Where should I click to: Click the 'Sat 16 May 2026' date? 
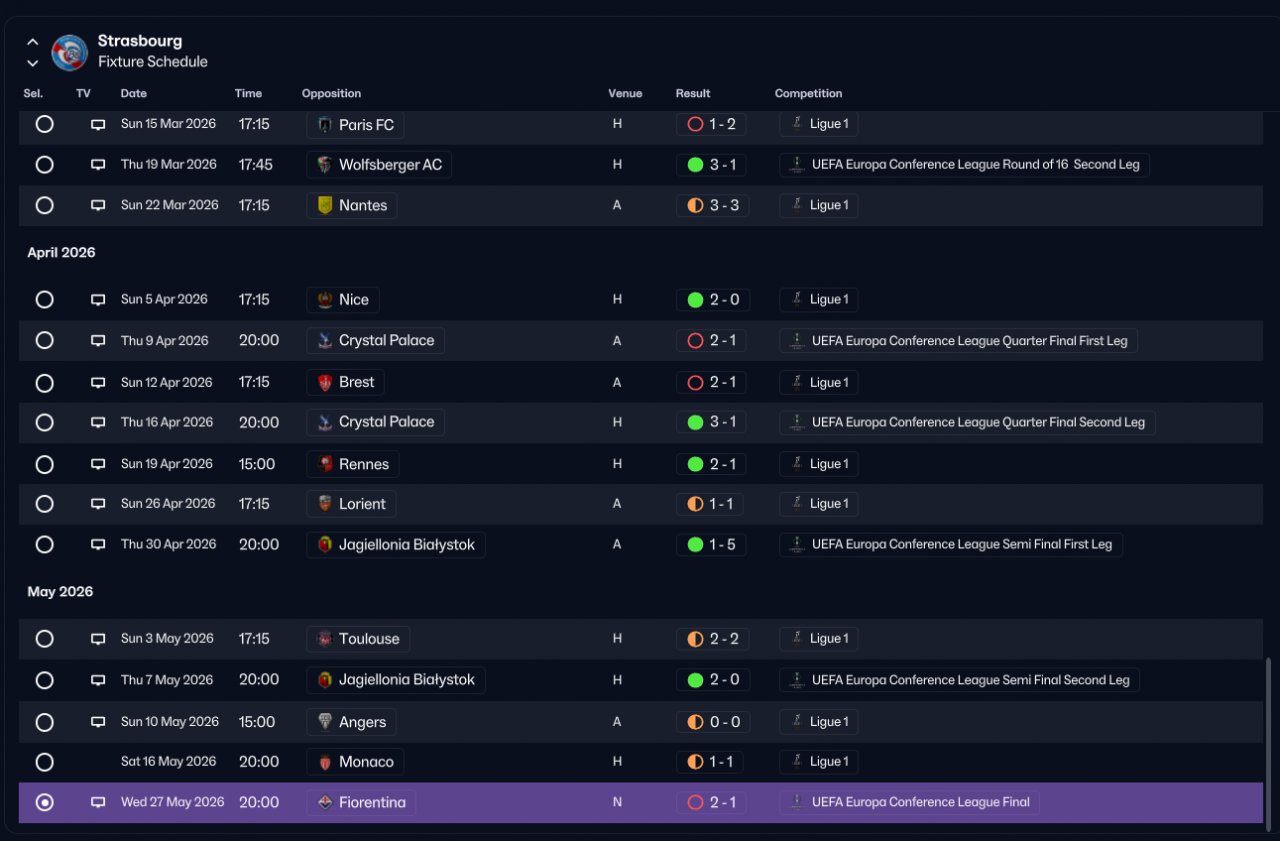coord(169,762)
